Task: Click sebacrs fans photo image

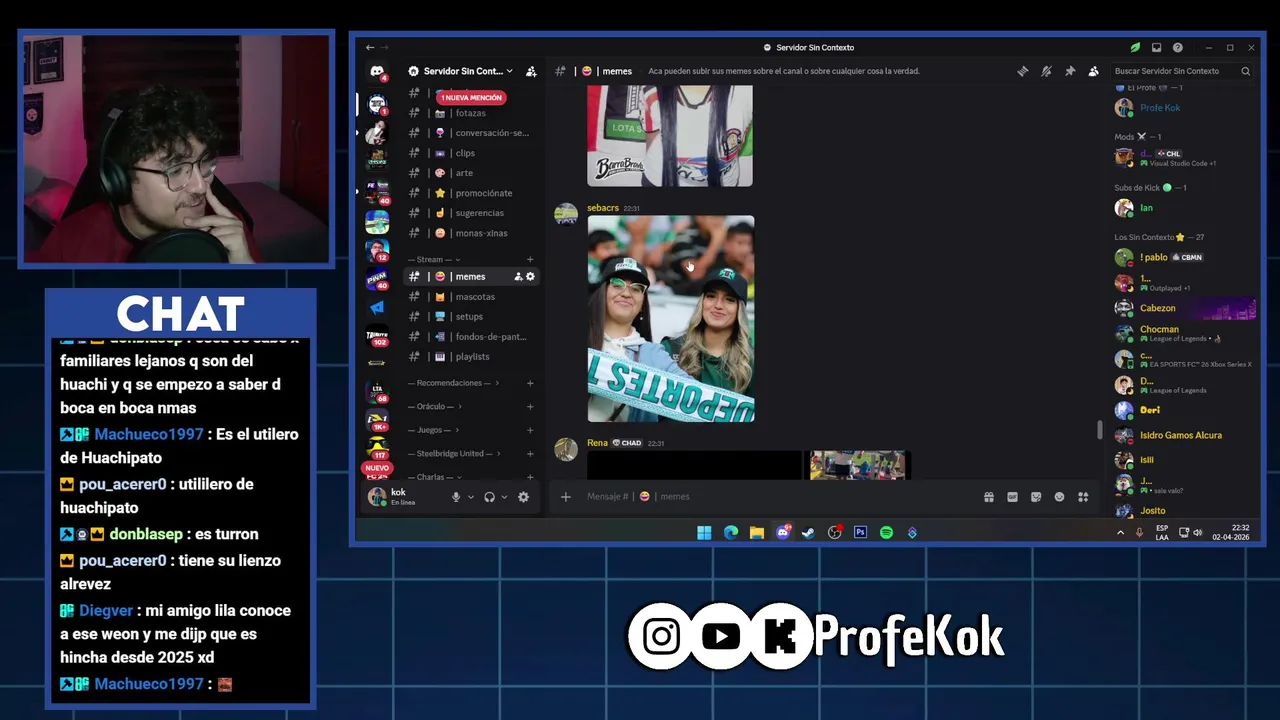Action: pos(671,319)
